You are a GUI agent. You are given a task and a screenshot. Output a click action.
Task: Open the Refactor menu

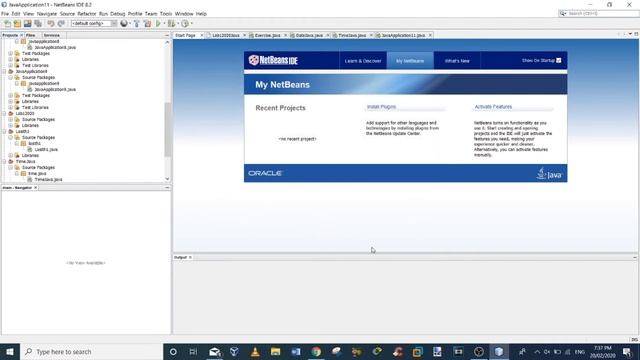click(87, 14)
